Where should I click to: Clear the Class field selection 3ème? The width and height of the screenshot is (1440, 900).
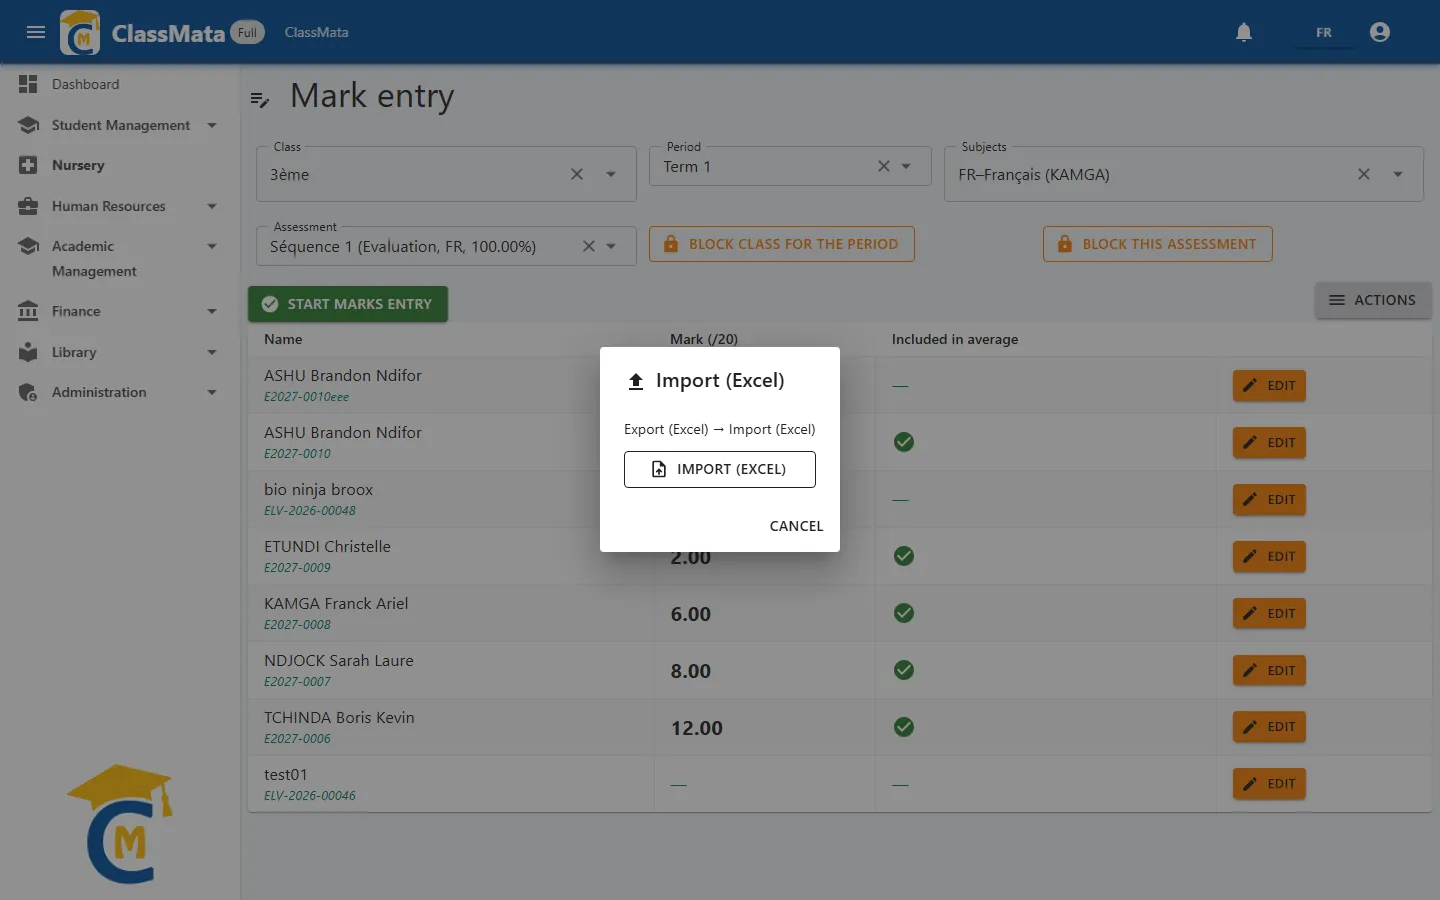click(577, 174)
